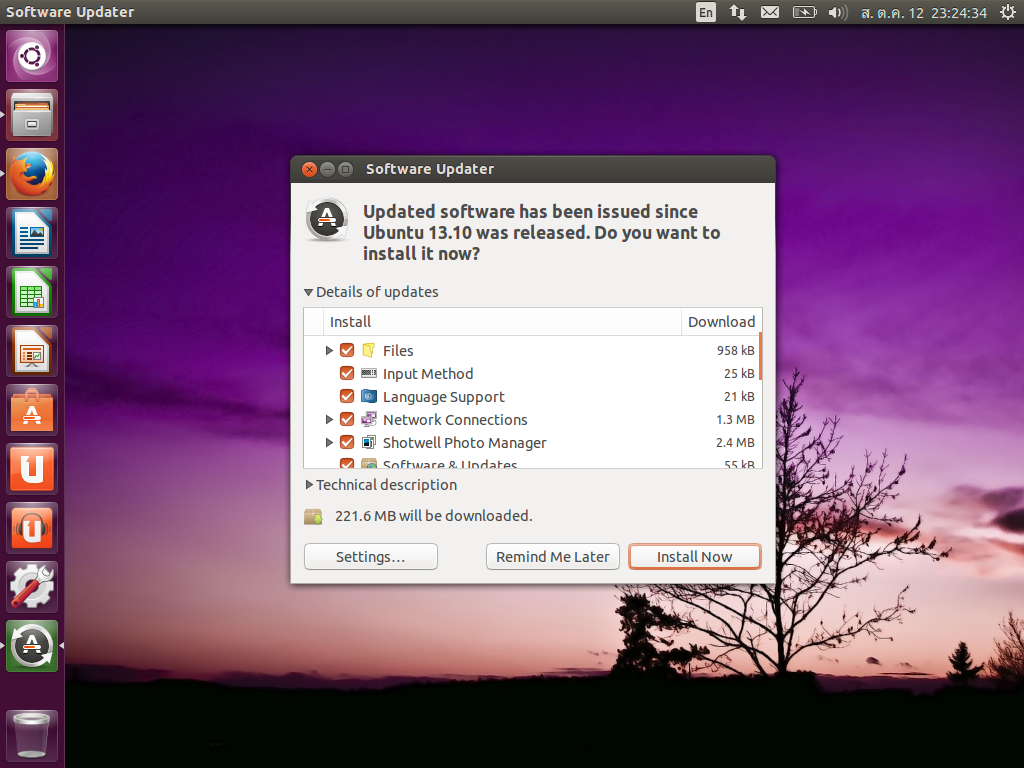The width and height of the screenshot is (1024, 768).
Task: Open LibreOffice Writer from launcher
Action: pyautogui.click(x=32, y=233)
